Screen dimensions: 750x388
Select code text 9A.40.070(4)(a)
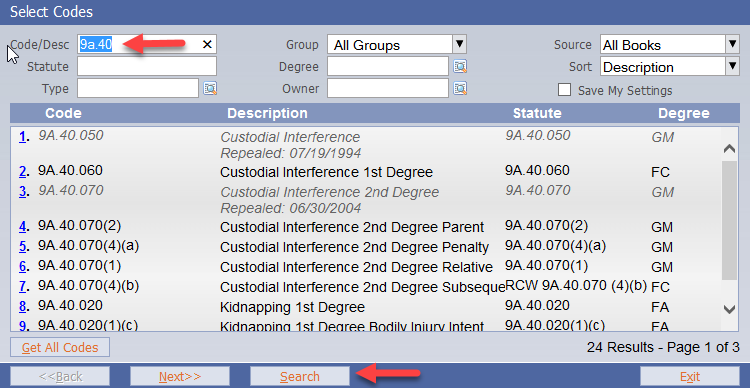pos(88,246)
